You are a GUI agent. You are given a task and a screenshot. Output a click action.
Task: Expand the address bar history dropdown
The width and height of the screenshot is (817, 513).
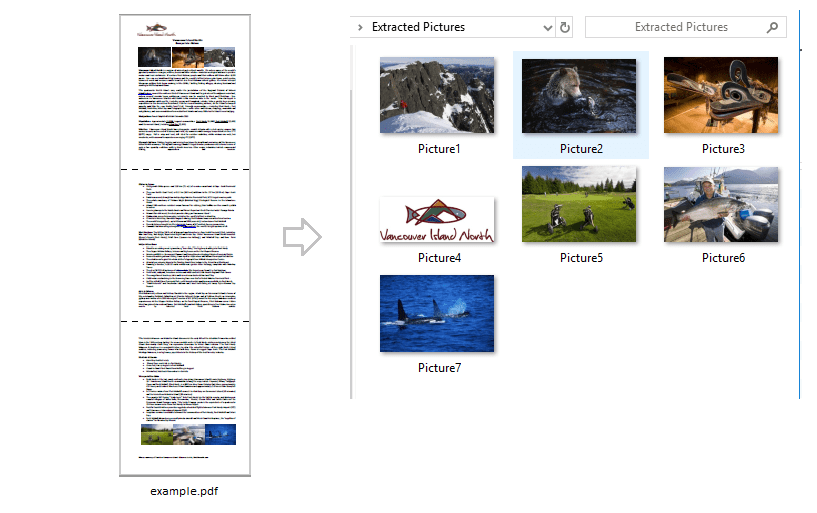point(547,28)
